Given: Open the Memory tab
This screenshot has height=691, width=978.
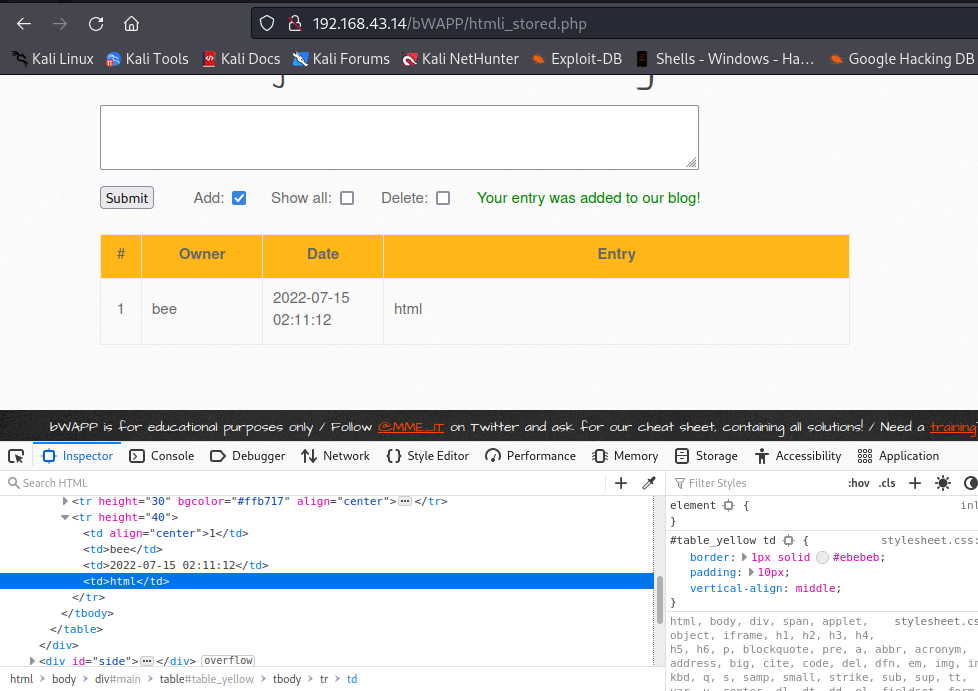Looking at the screenshot, I should point(625,456).
